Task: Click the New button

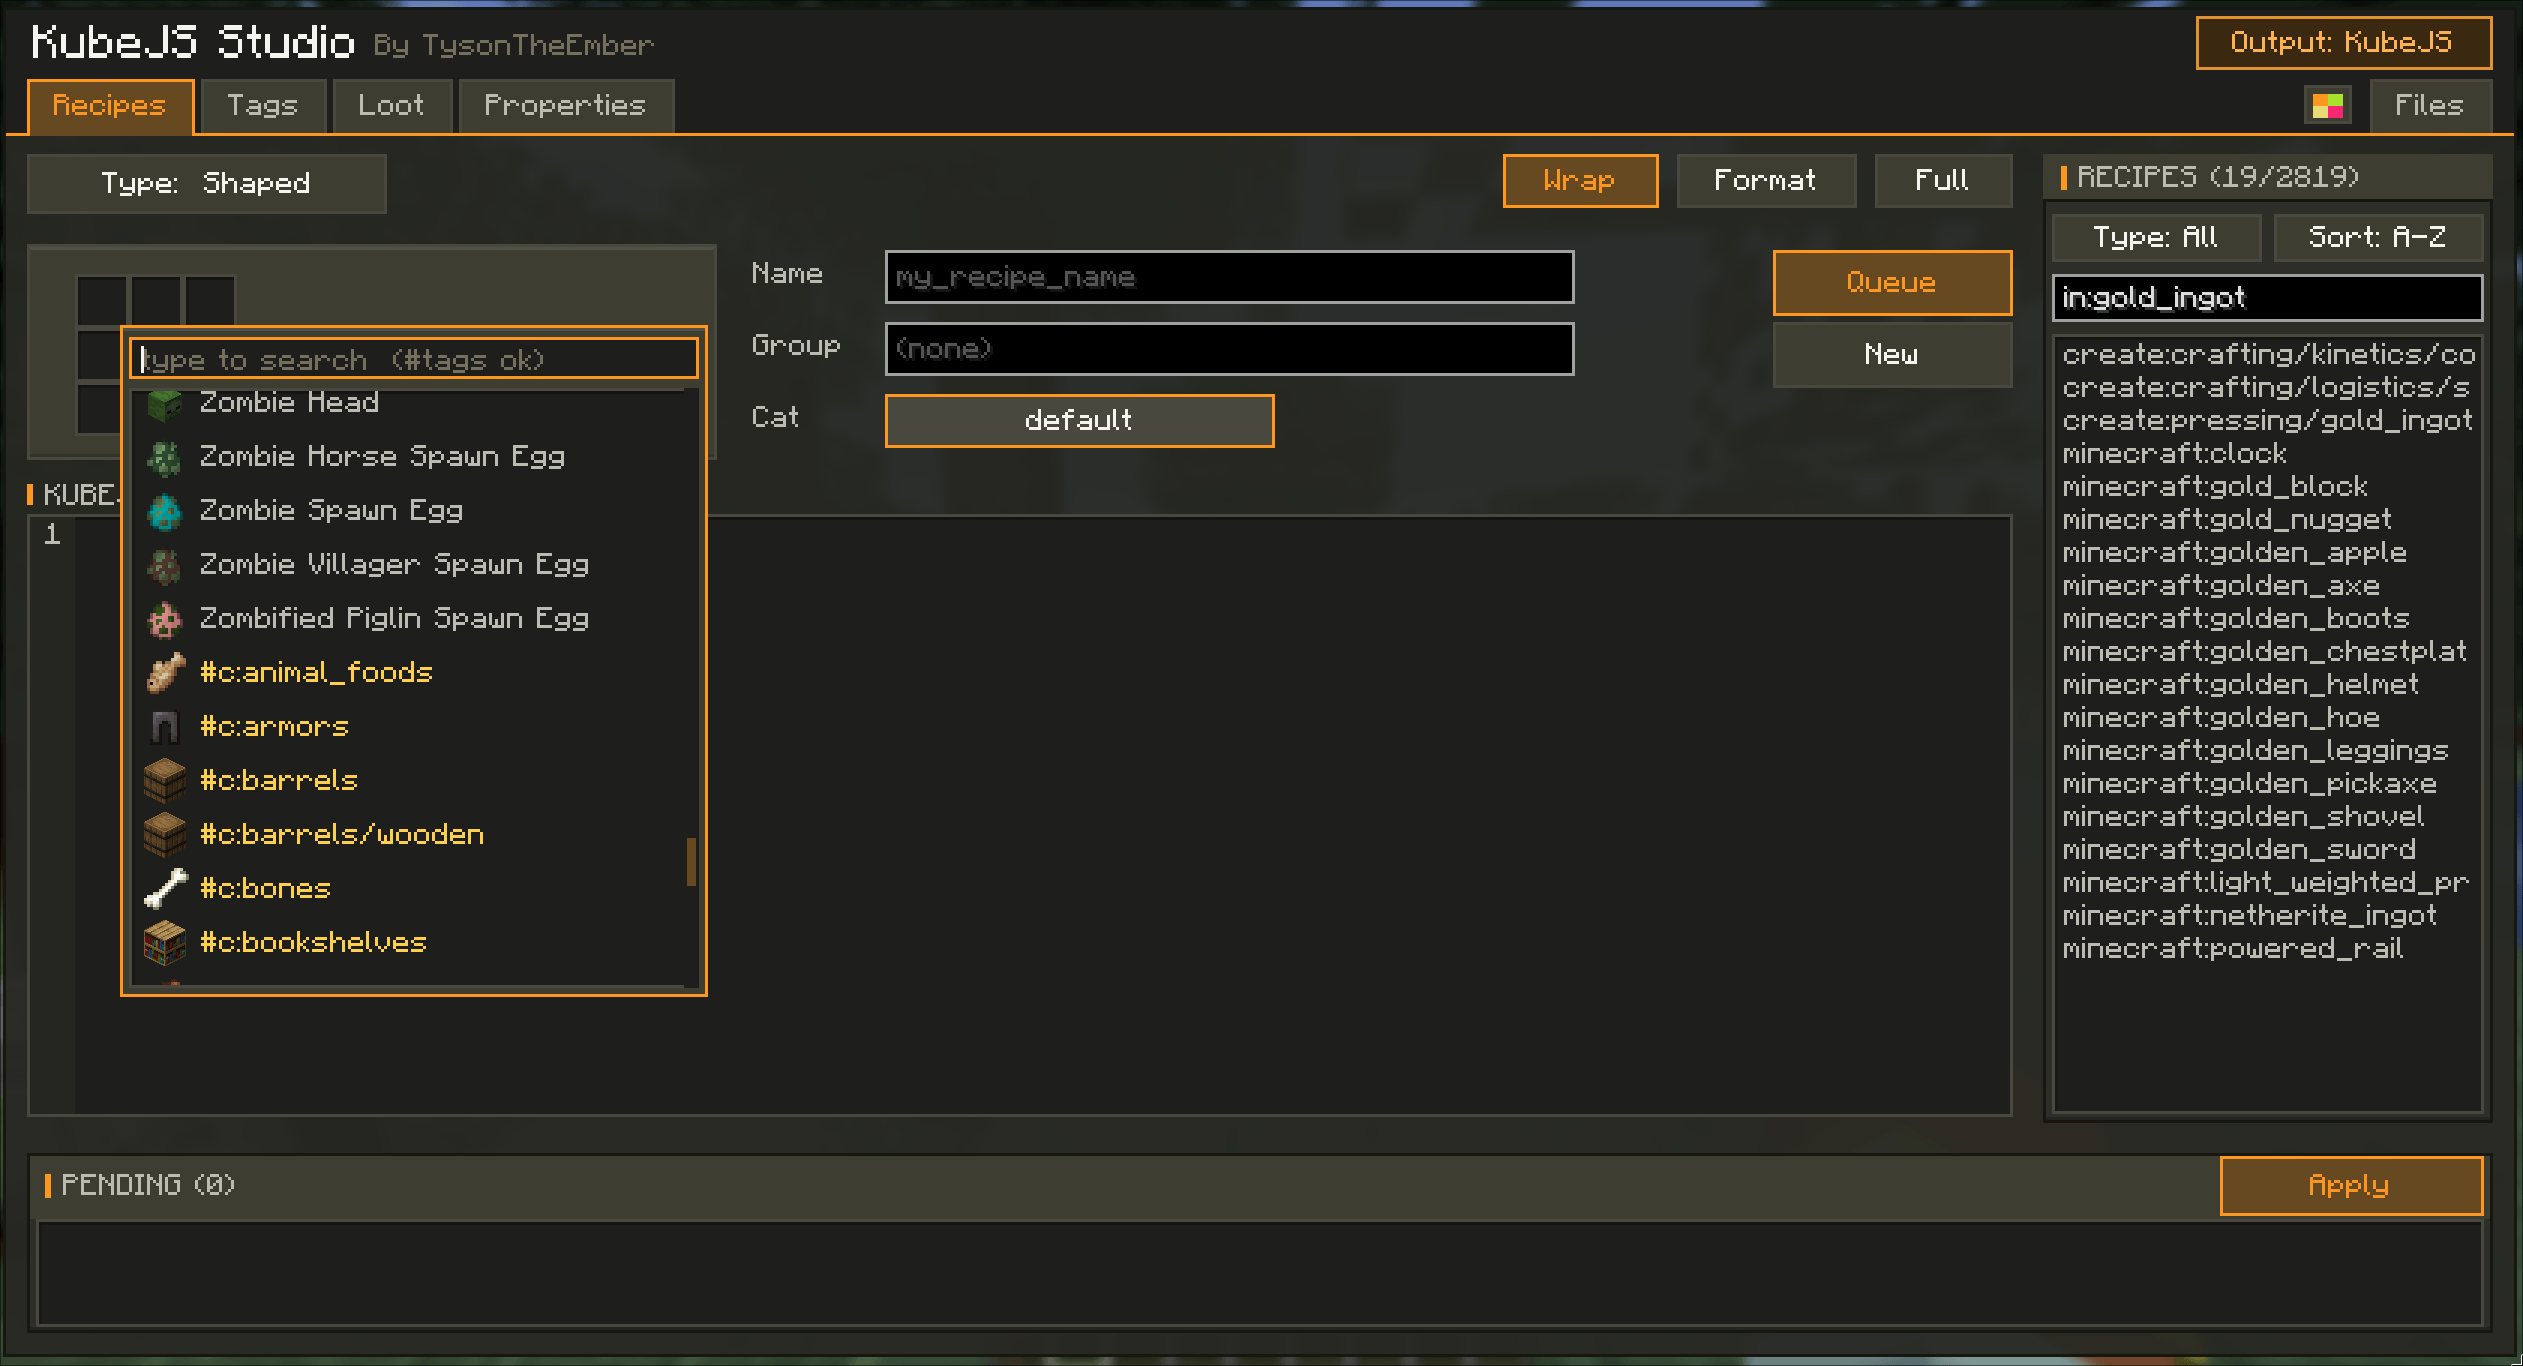Action: (1892, 354)
